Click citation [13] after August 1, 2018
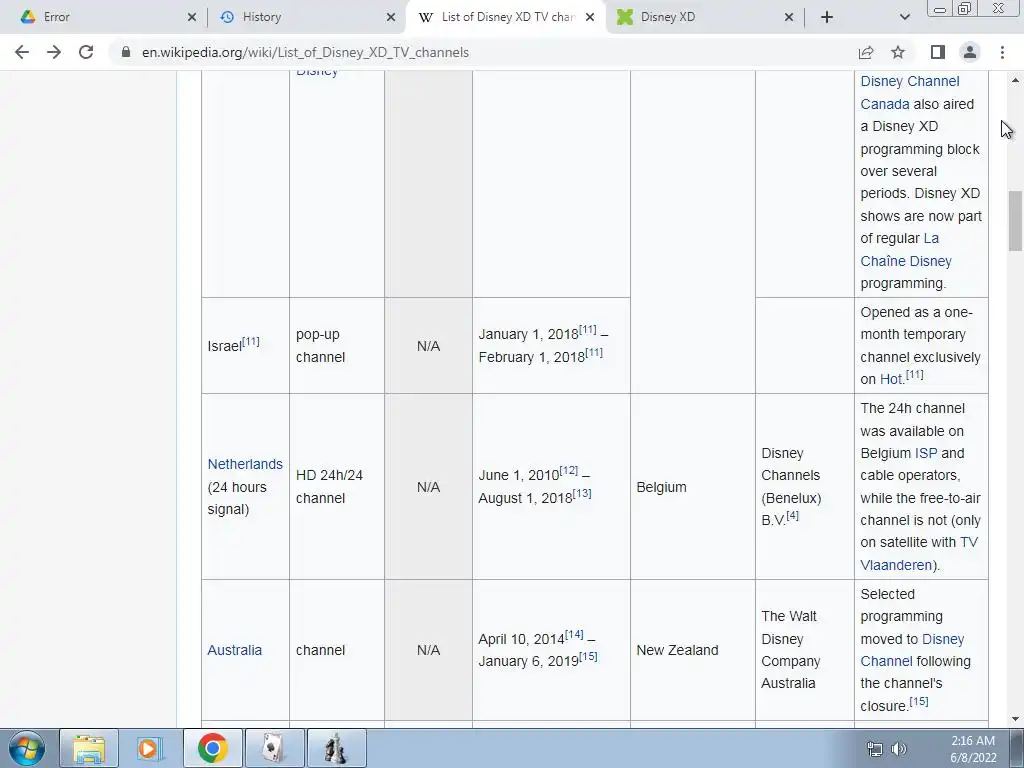The image size is (1024, 768). pyautogui.click(x=582, y=493)
